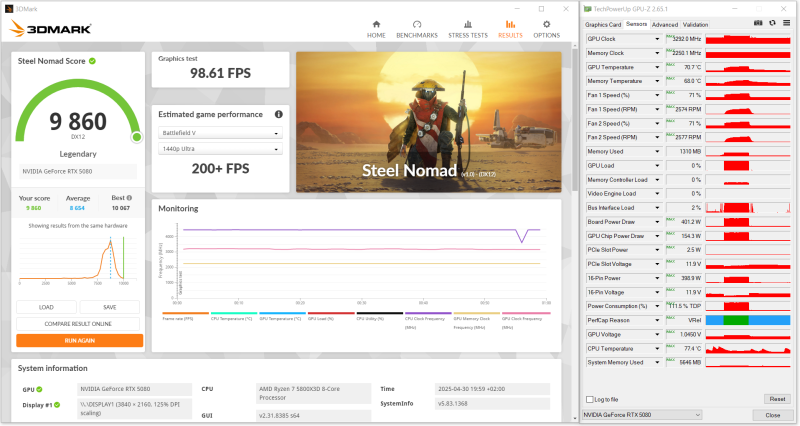Click the GPU Clock red sensor graph

click(x=748, y=39)
